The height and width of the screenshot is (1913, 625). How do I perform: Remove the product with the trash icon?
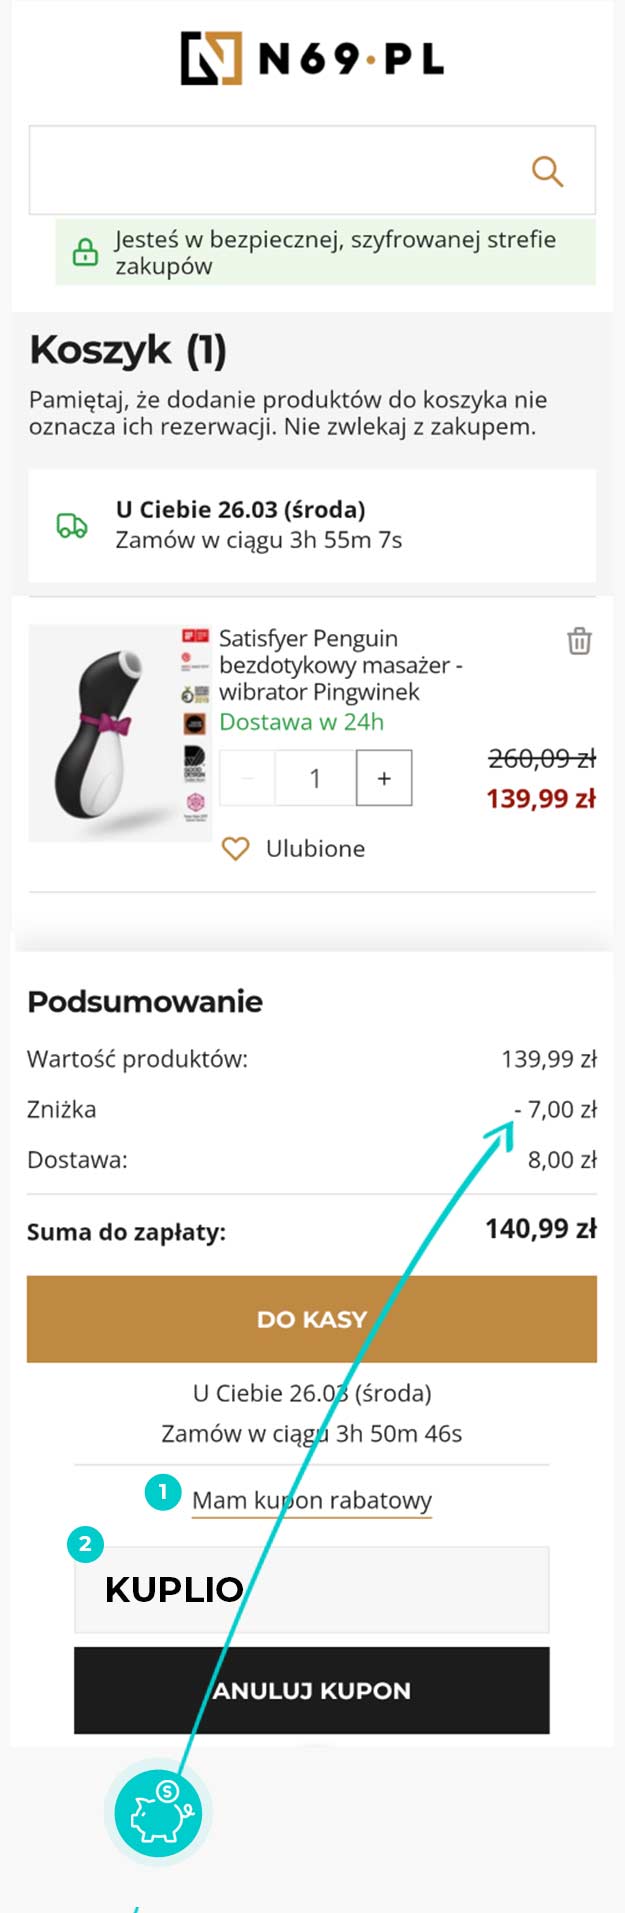tap(579, 641)
